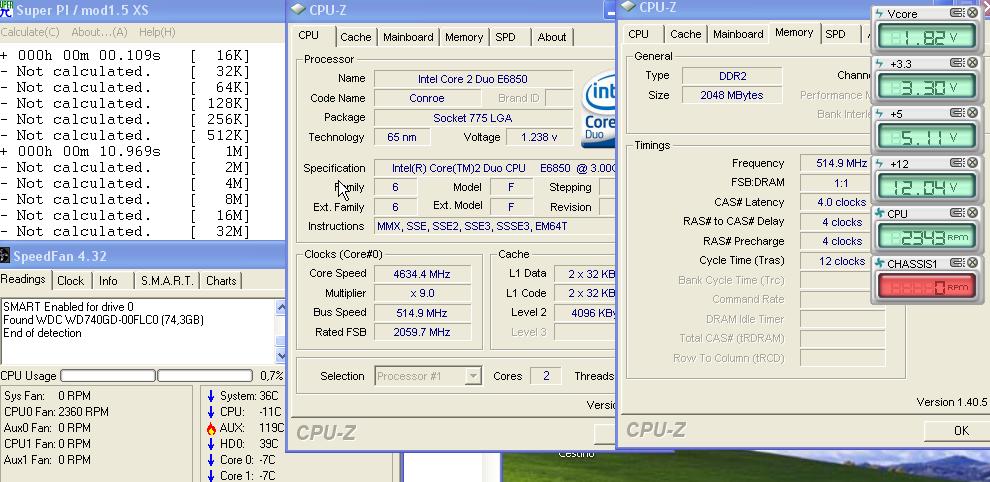Click processor Name field Intel Core 2 Duo E6850
Viewport: 990px width, 482px height.
473,79
